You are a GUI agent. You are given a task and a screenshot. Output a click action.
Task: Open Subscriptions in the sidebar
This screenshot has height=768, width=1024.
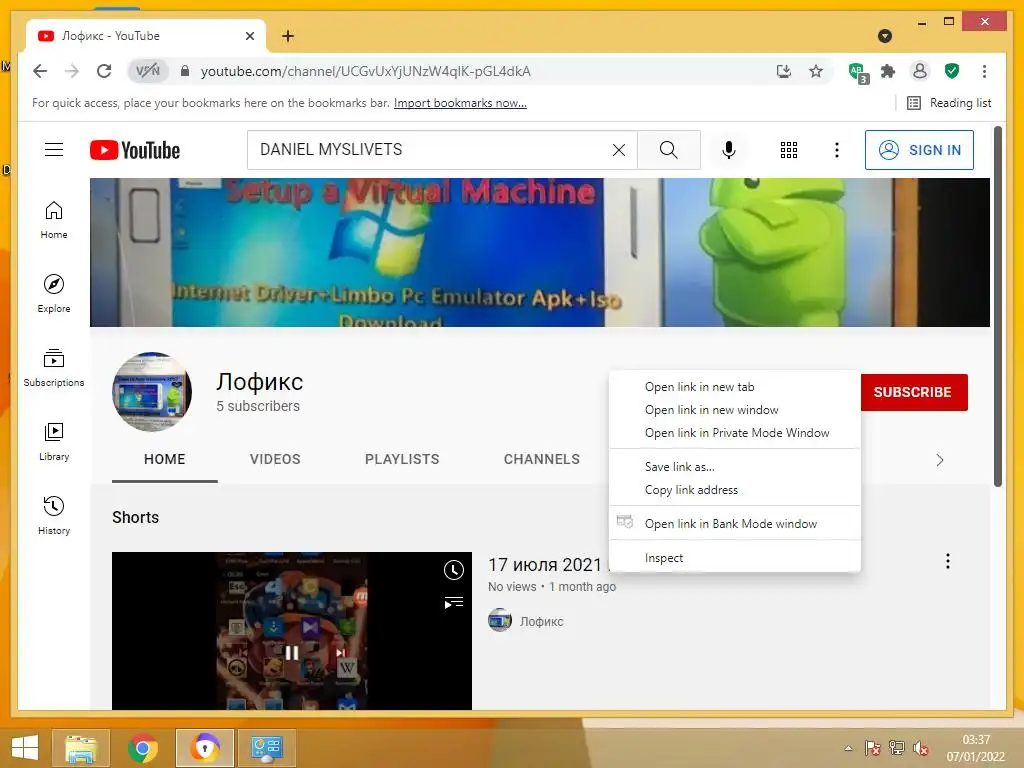[54, 368]
